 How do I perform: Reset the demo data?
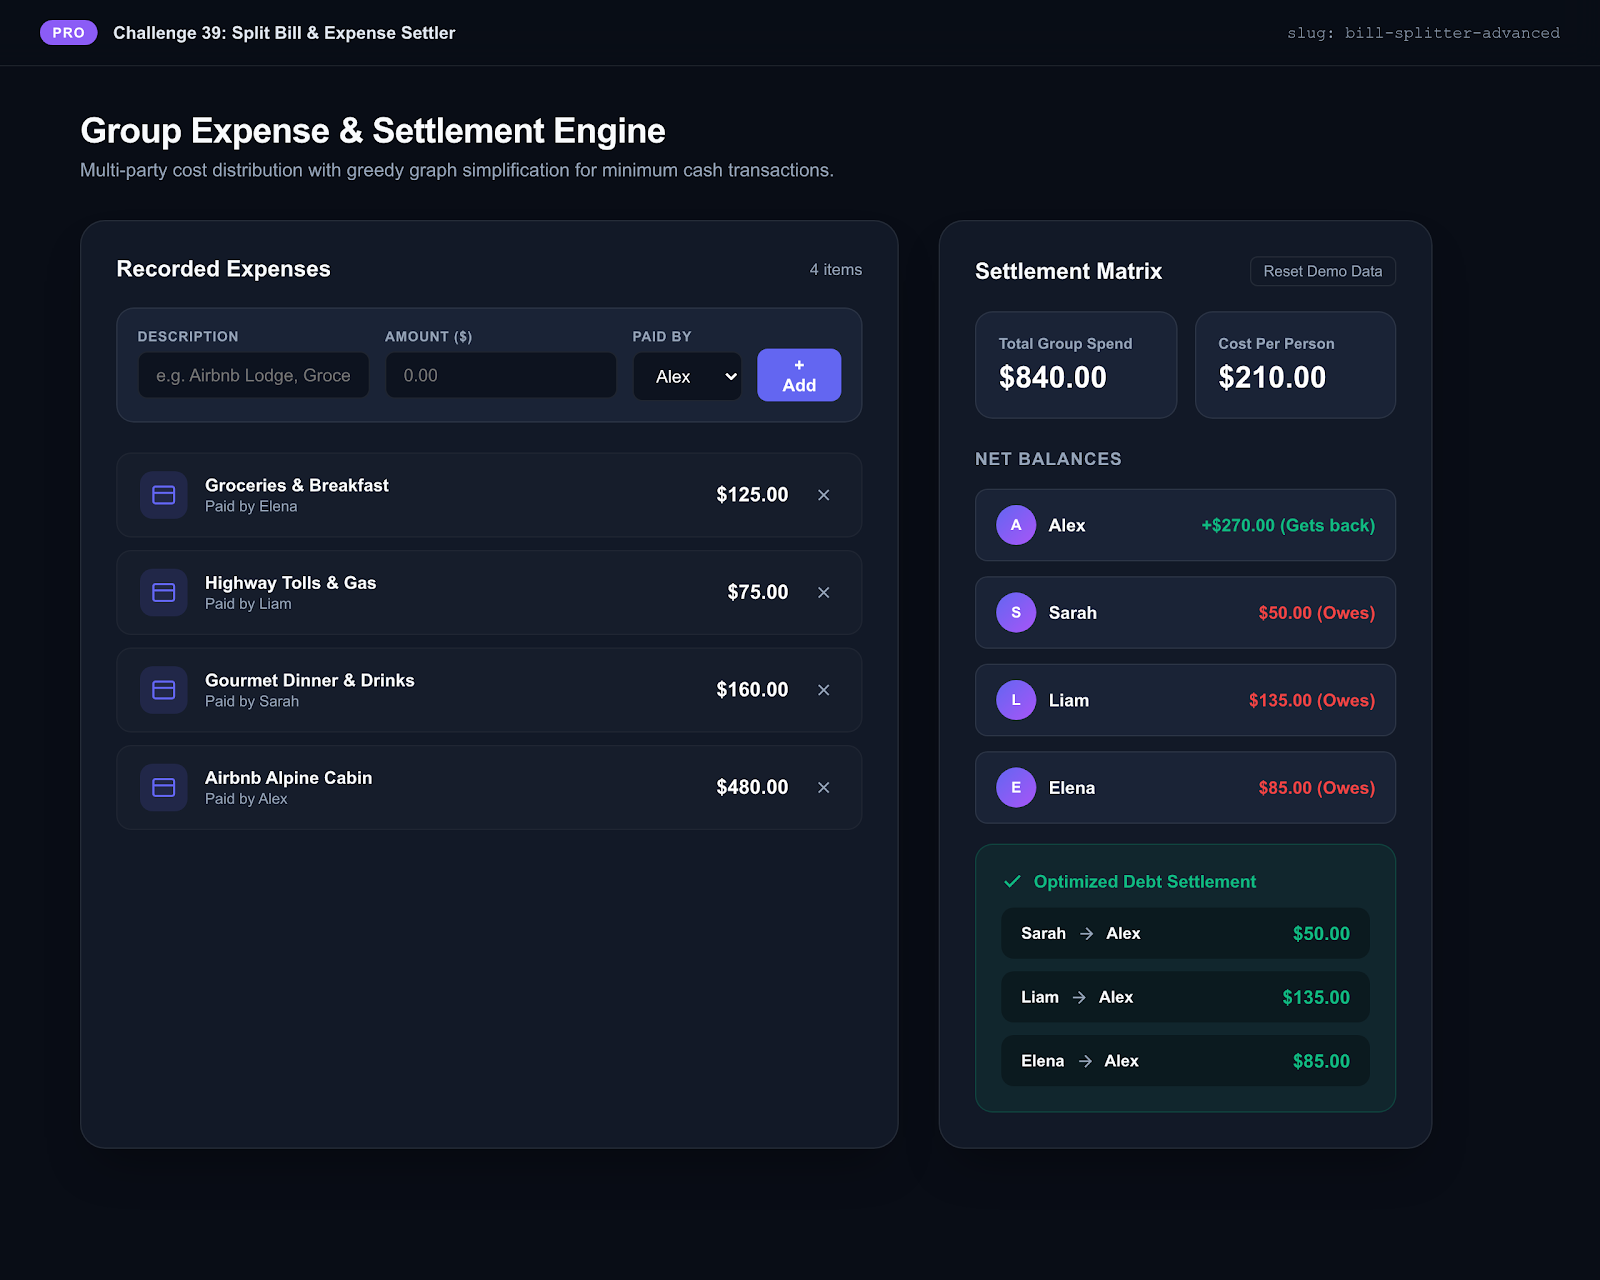click(x=1323, y=271)
